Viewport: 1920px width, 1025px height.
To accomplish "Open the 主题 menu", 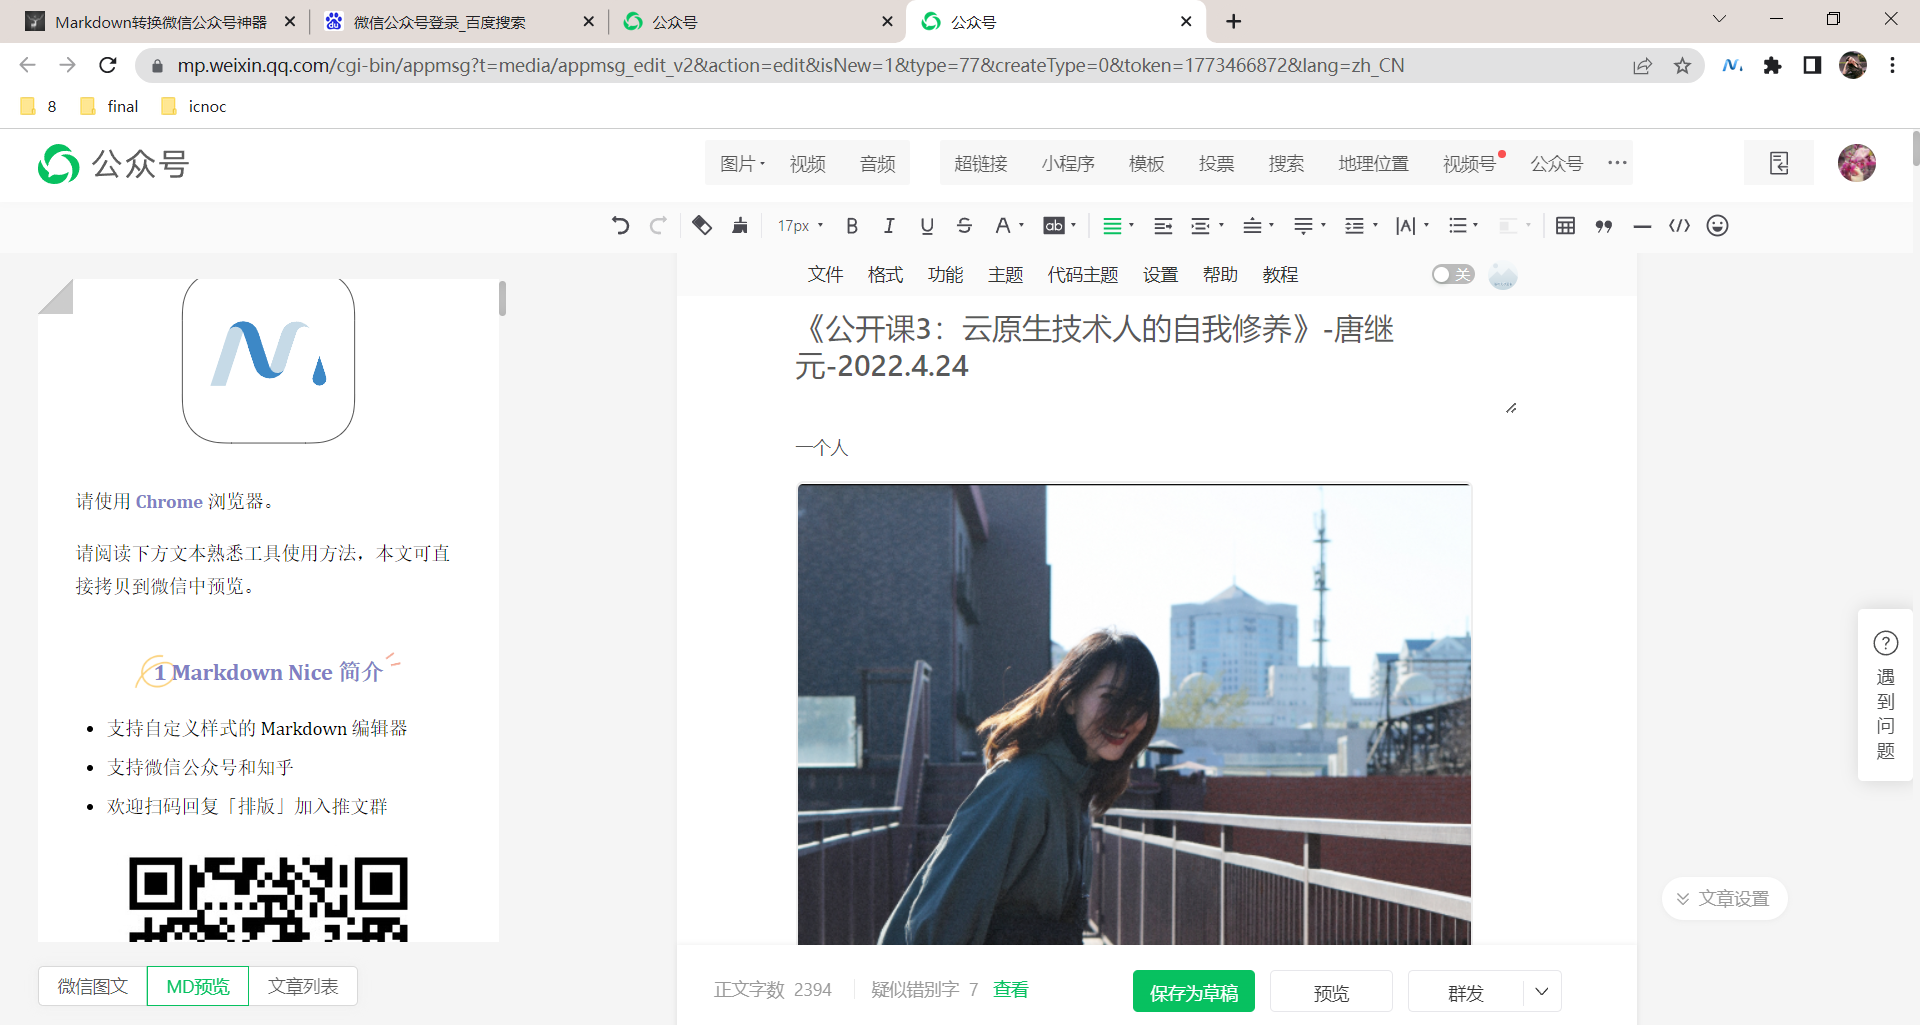I will 1005,275.
